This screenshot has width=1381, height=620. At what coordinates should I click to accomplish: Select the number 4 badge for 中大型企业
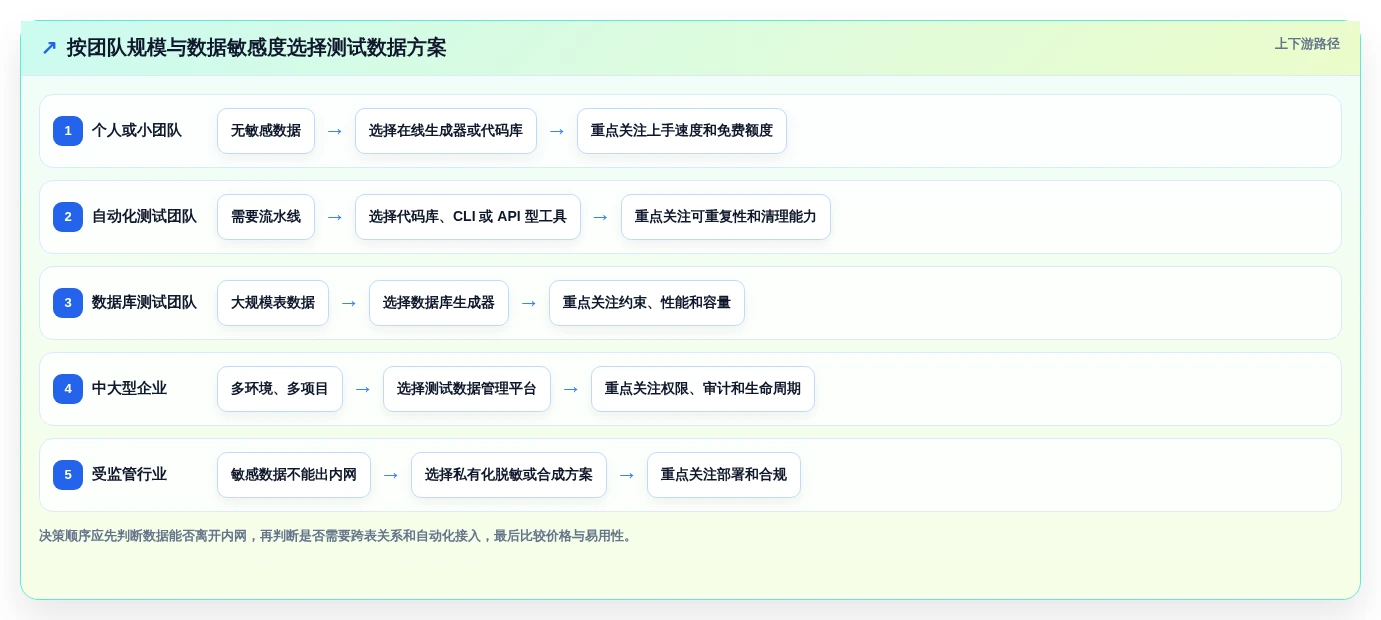pos(68,389)
